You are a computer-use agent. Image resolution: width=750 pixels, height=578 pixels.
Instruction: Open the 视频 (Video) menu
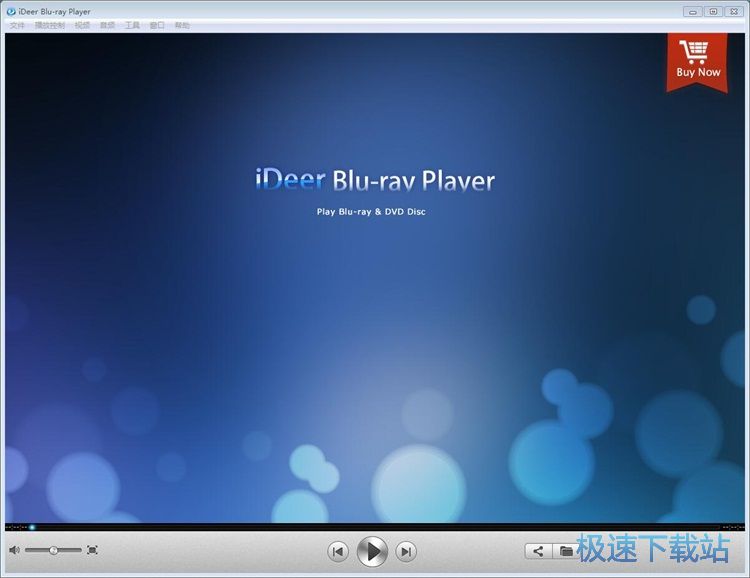82,25
